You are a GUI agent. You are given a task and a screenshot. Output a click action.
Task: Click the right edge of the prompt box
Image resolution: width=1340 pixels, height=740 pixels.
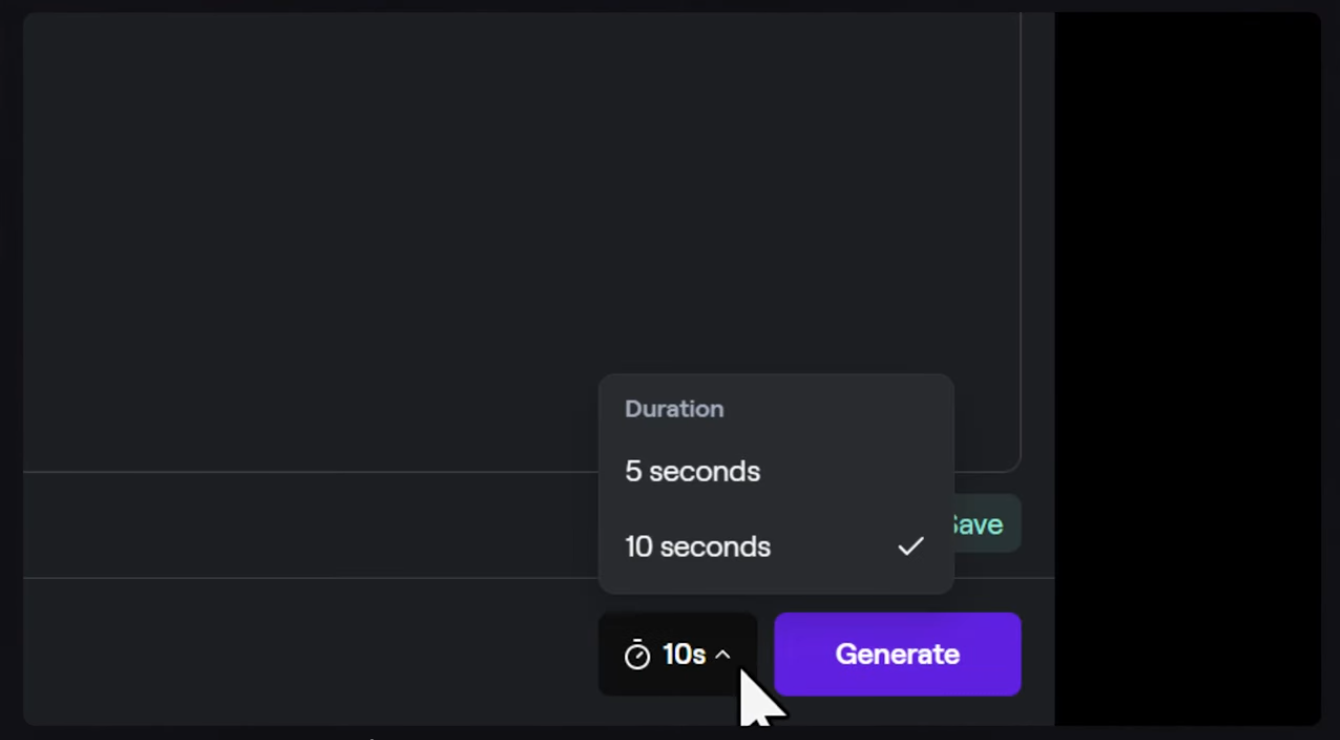coord(1020,240)
